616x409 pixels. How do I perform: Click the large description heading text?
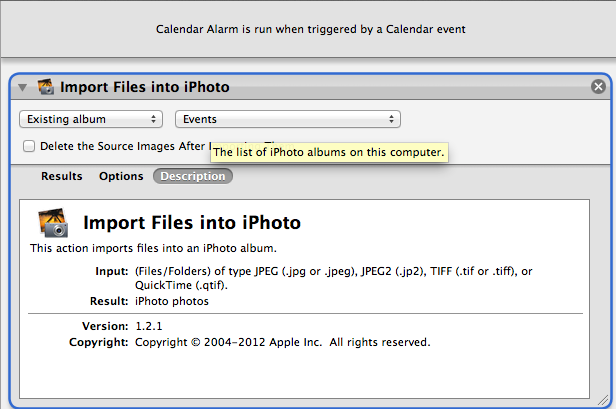(192, 222)
